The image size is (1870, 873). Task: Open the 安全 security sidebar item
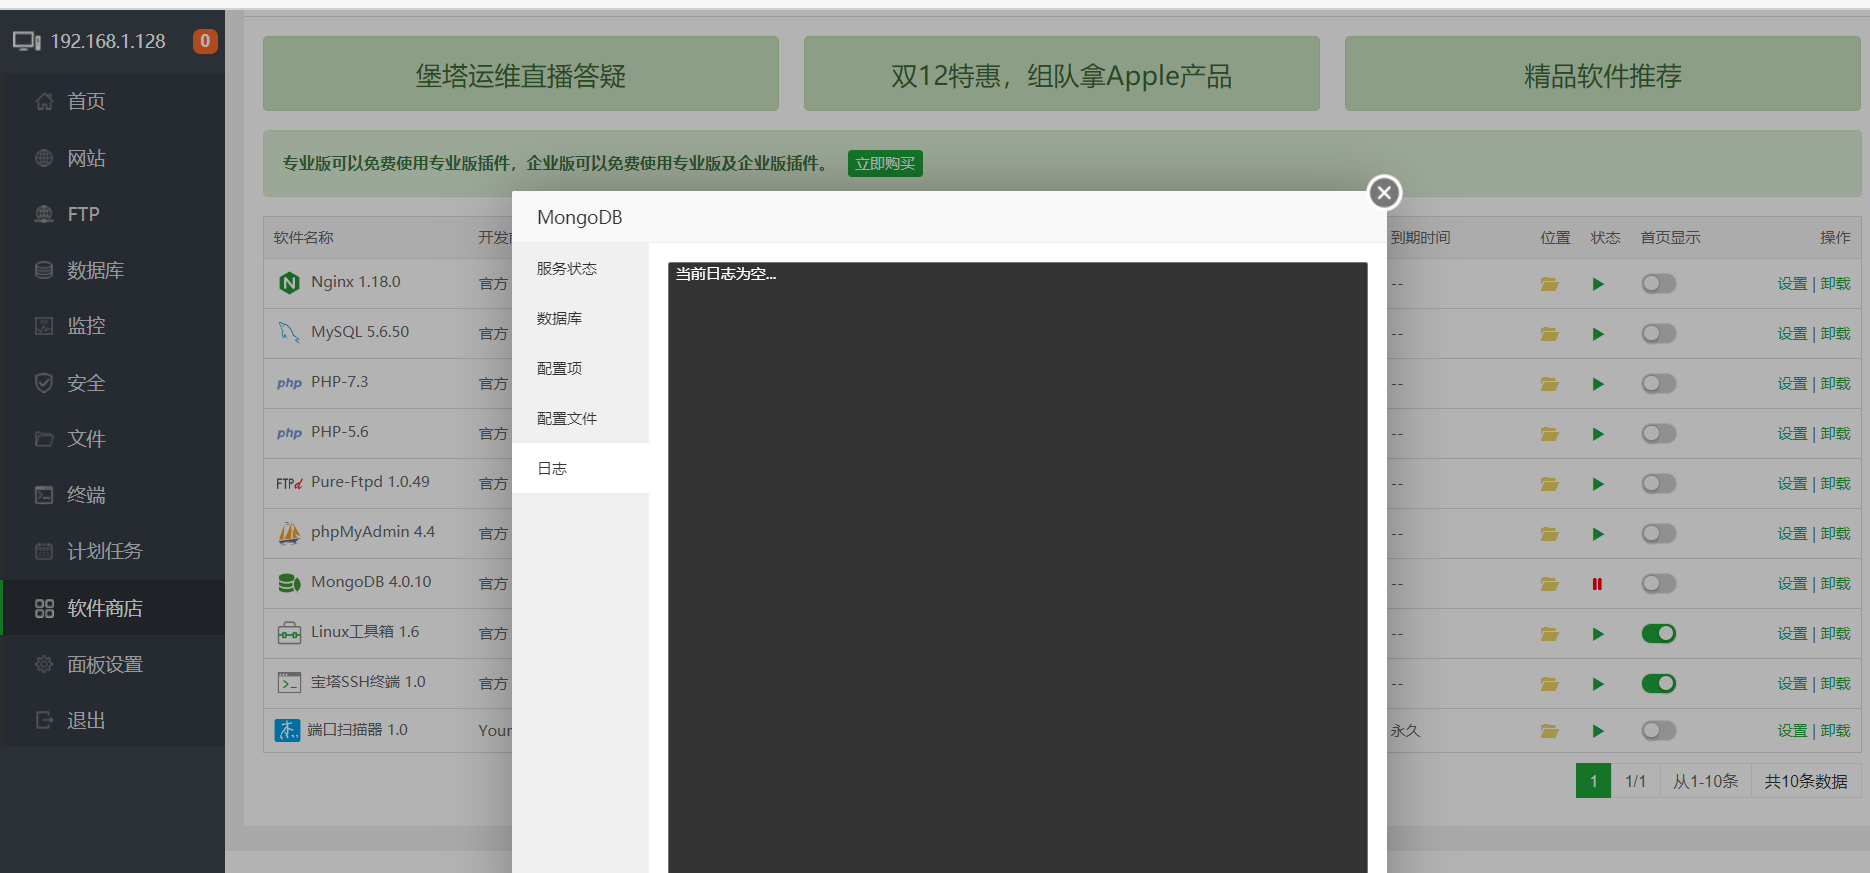[112, 383]
